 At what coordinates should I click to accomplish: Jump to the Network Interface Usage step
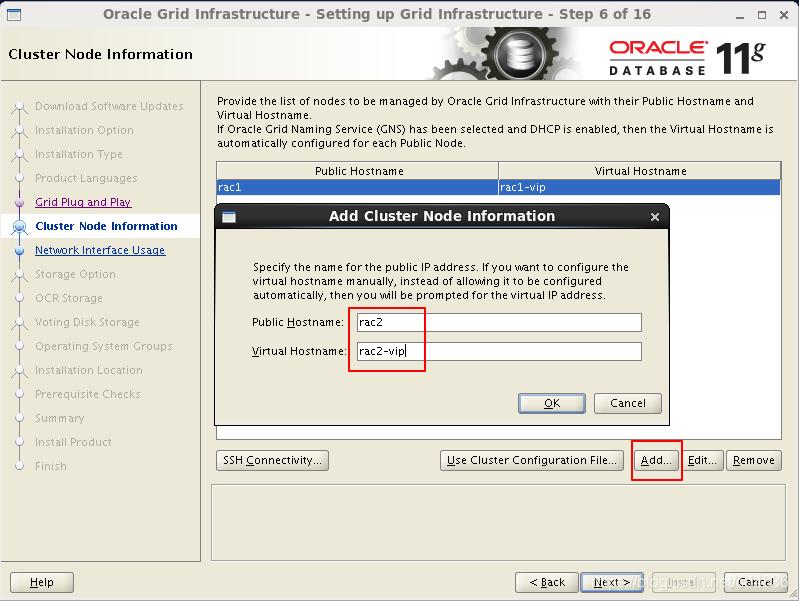(x=100, y=250)
